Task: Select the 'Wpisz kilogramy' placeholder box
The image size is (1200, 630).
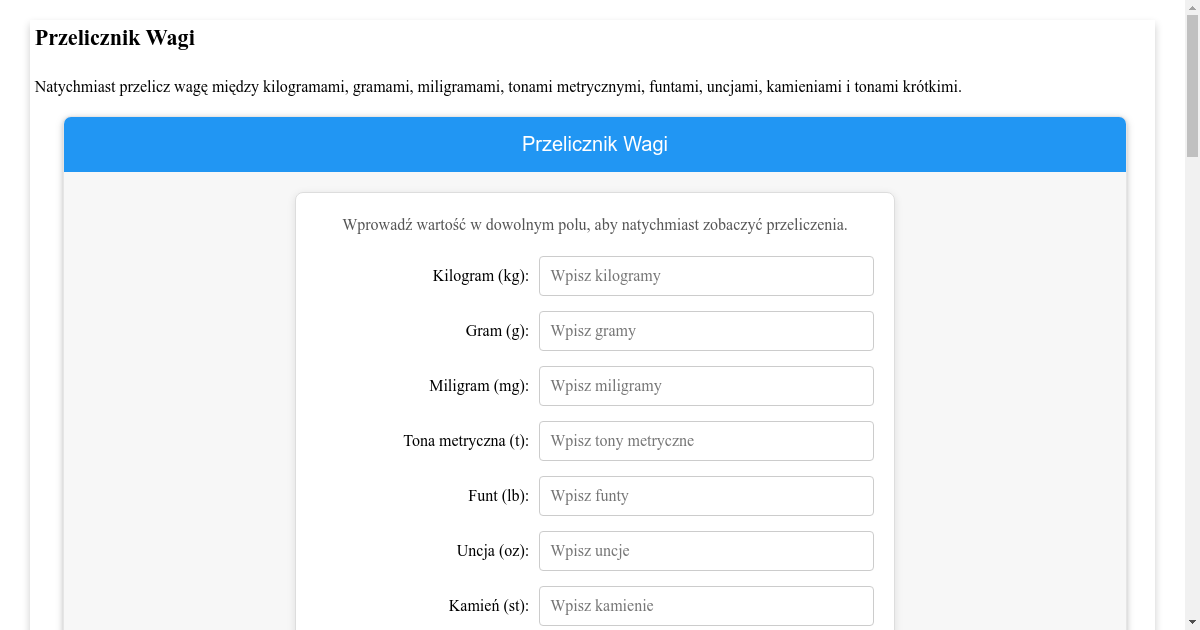Action: [706, 276]
